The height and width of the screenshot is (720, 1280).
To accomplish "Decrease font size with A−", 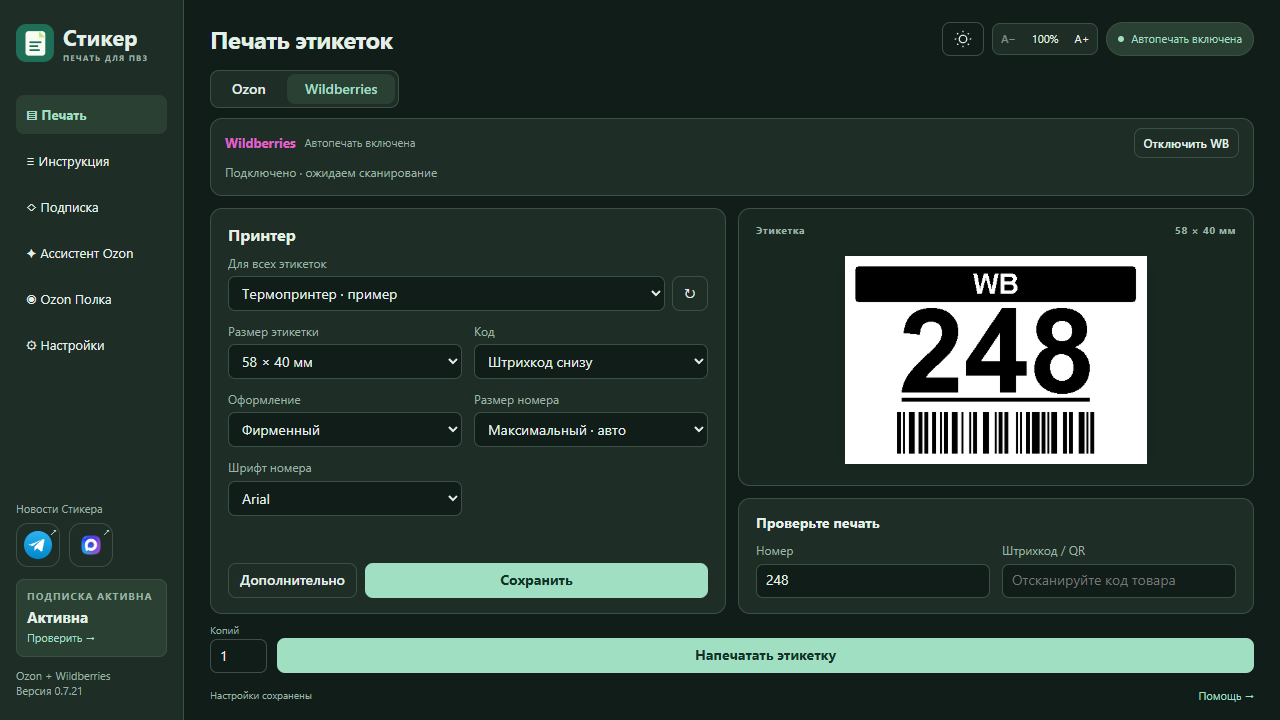I will [x=1008, y=39].
